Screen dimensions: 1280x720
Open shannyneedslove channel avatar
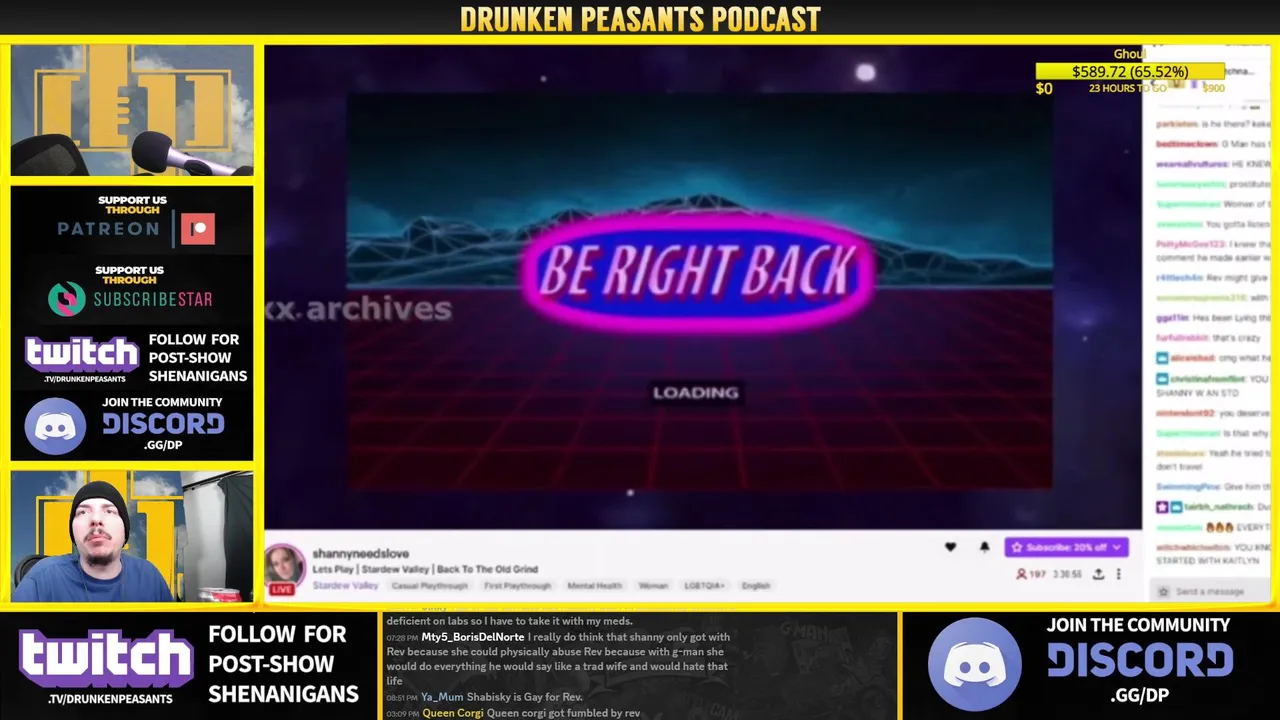(x=284, y=565)
